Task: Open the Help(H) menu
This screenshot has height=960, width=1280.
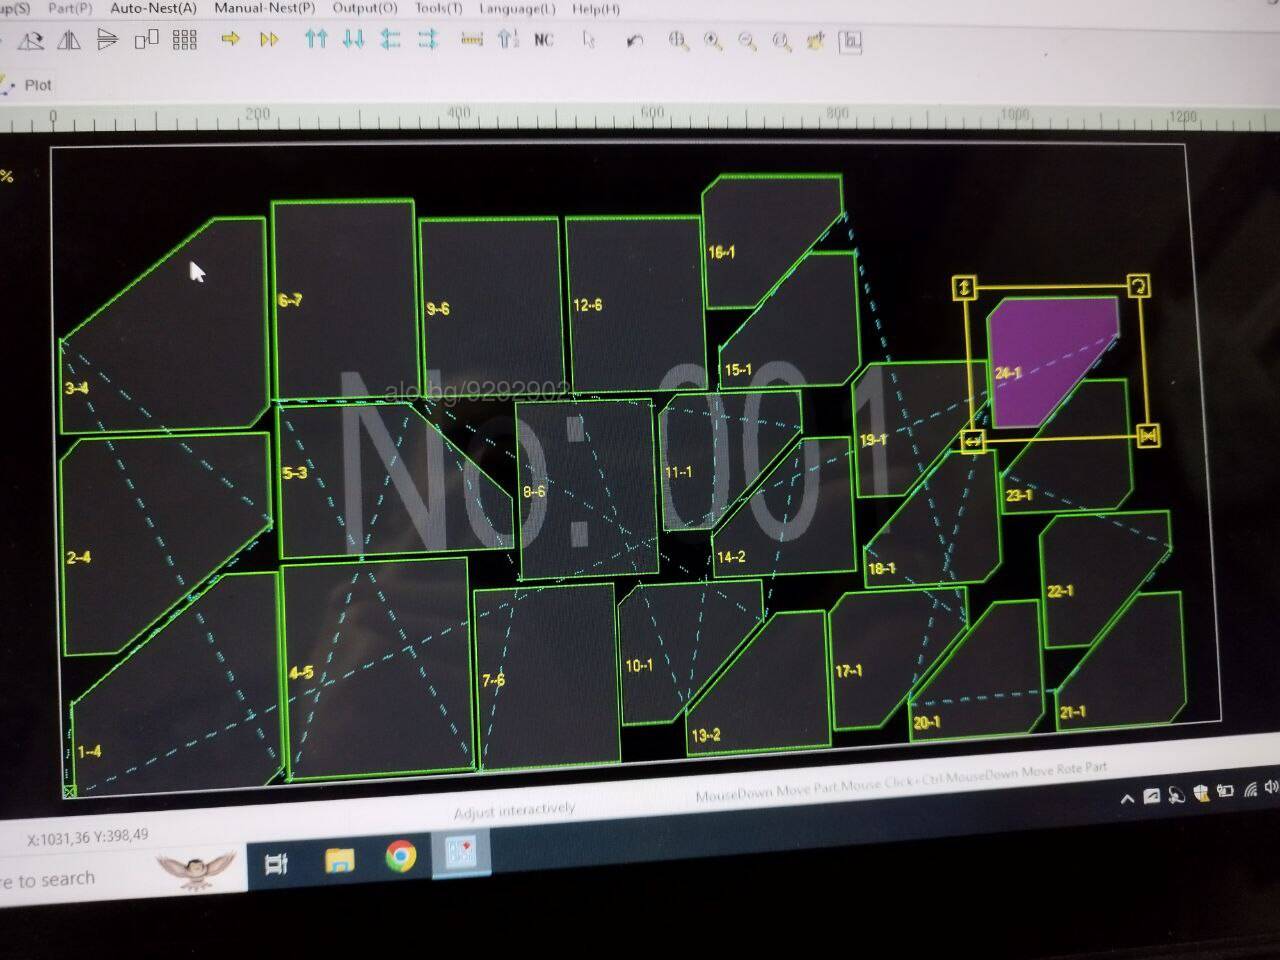Action: pyautogui.click(x=596, y=9)
